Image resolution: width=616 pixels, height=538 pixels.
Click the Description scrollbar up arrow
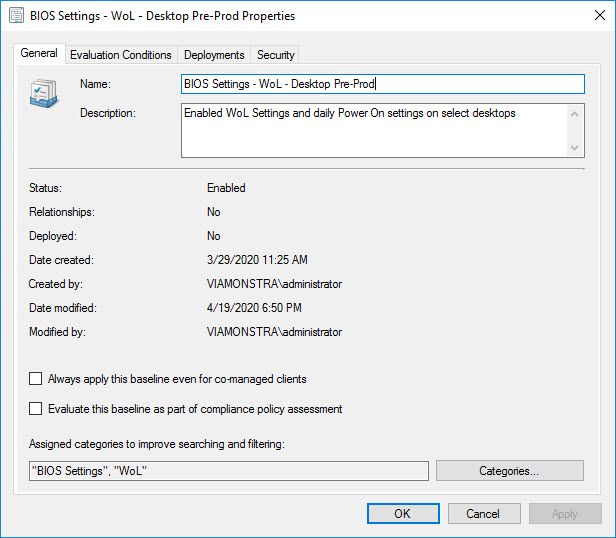pos(575,113)
